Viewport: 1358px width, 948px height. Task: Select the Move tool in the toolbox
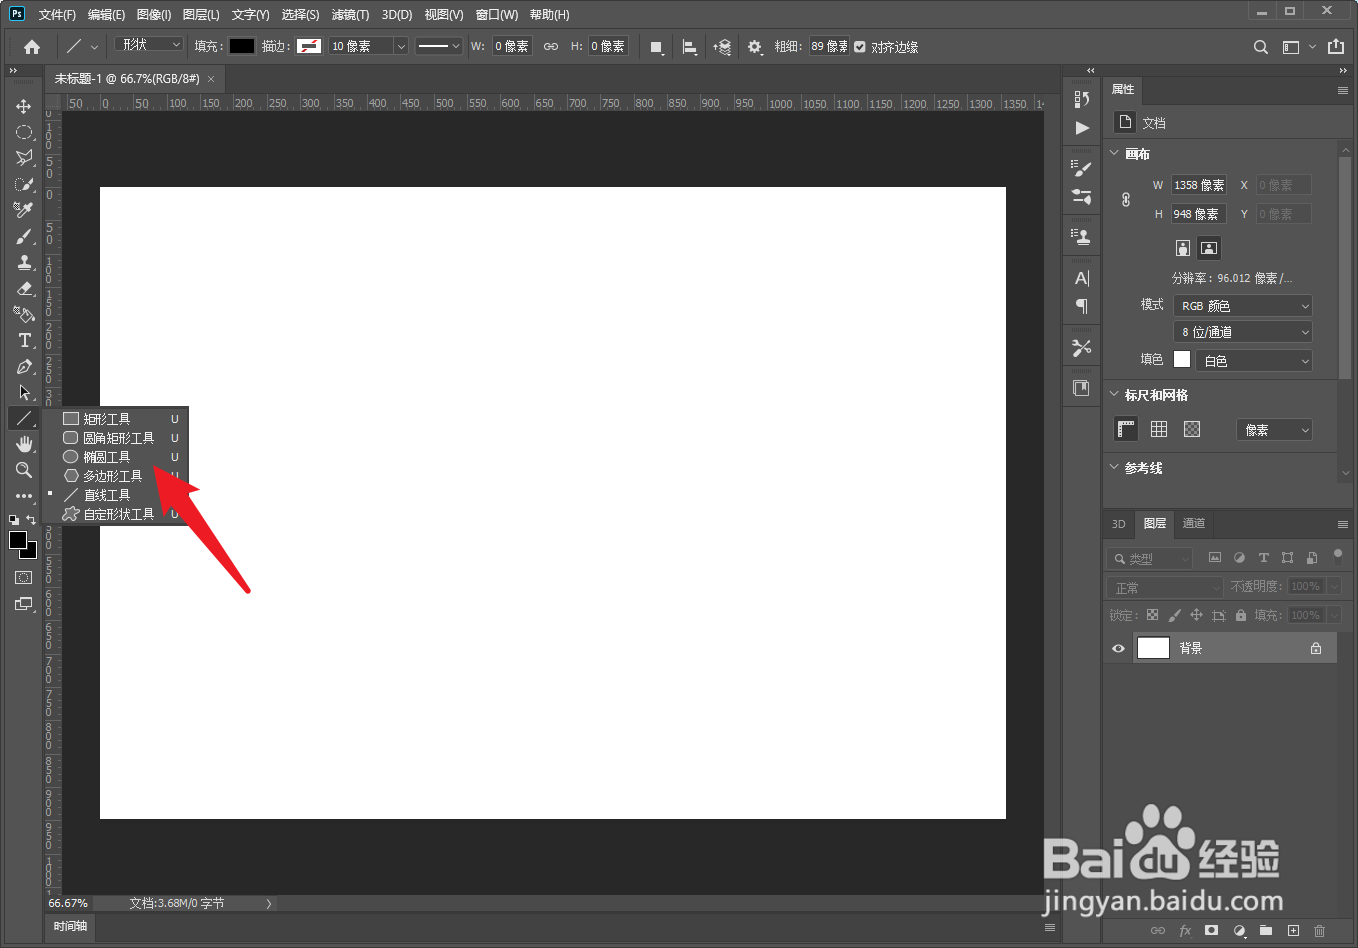click(24, 106)
